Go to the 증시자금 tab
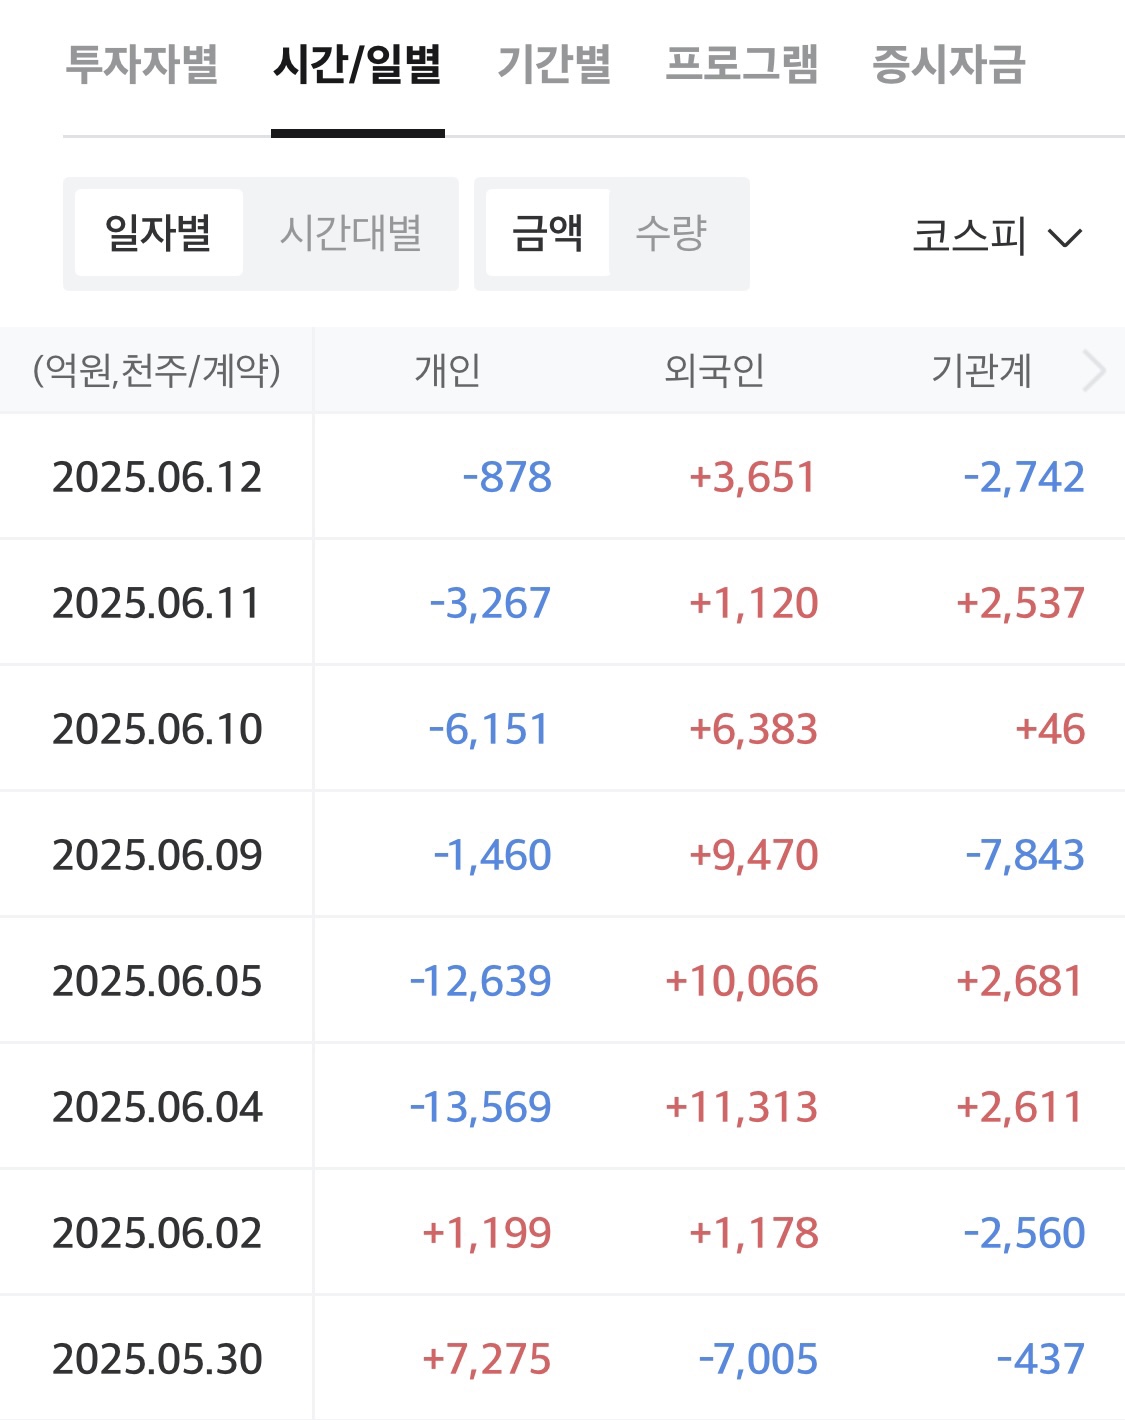This screenshot has height=1420, width=1125. 949,65
